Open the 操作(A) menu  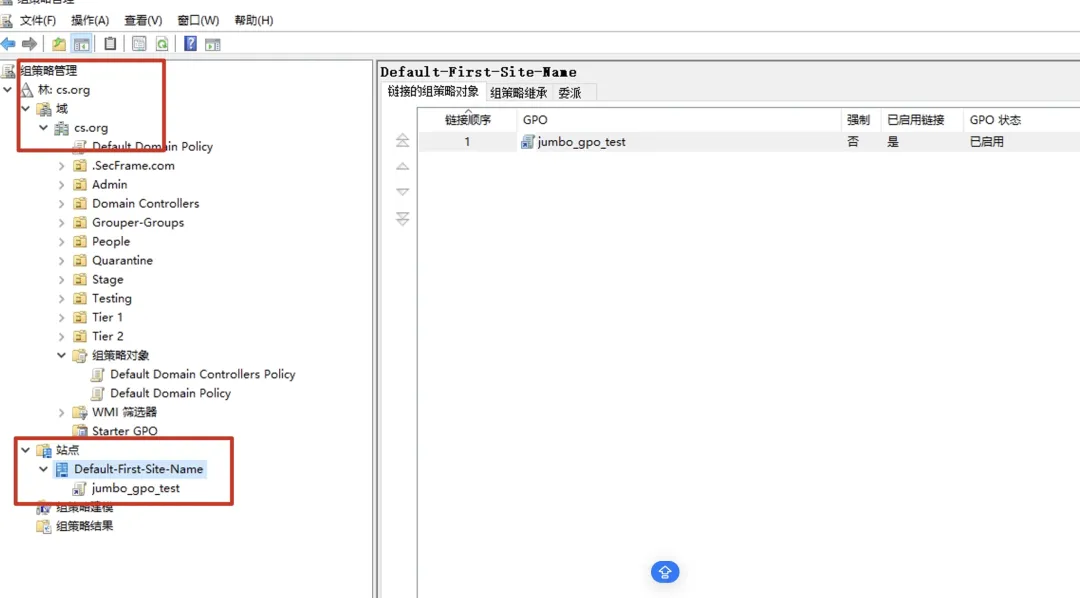point(90,21)
